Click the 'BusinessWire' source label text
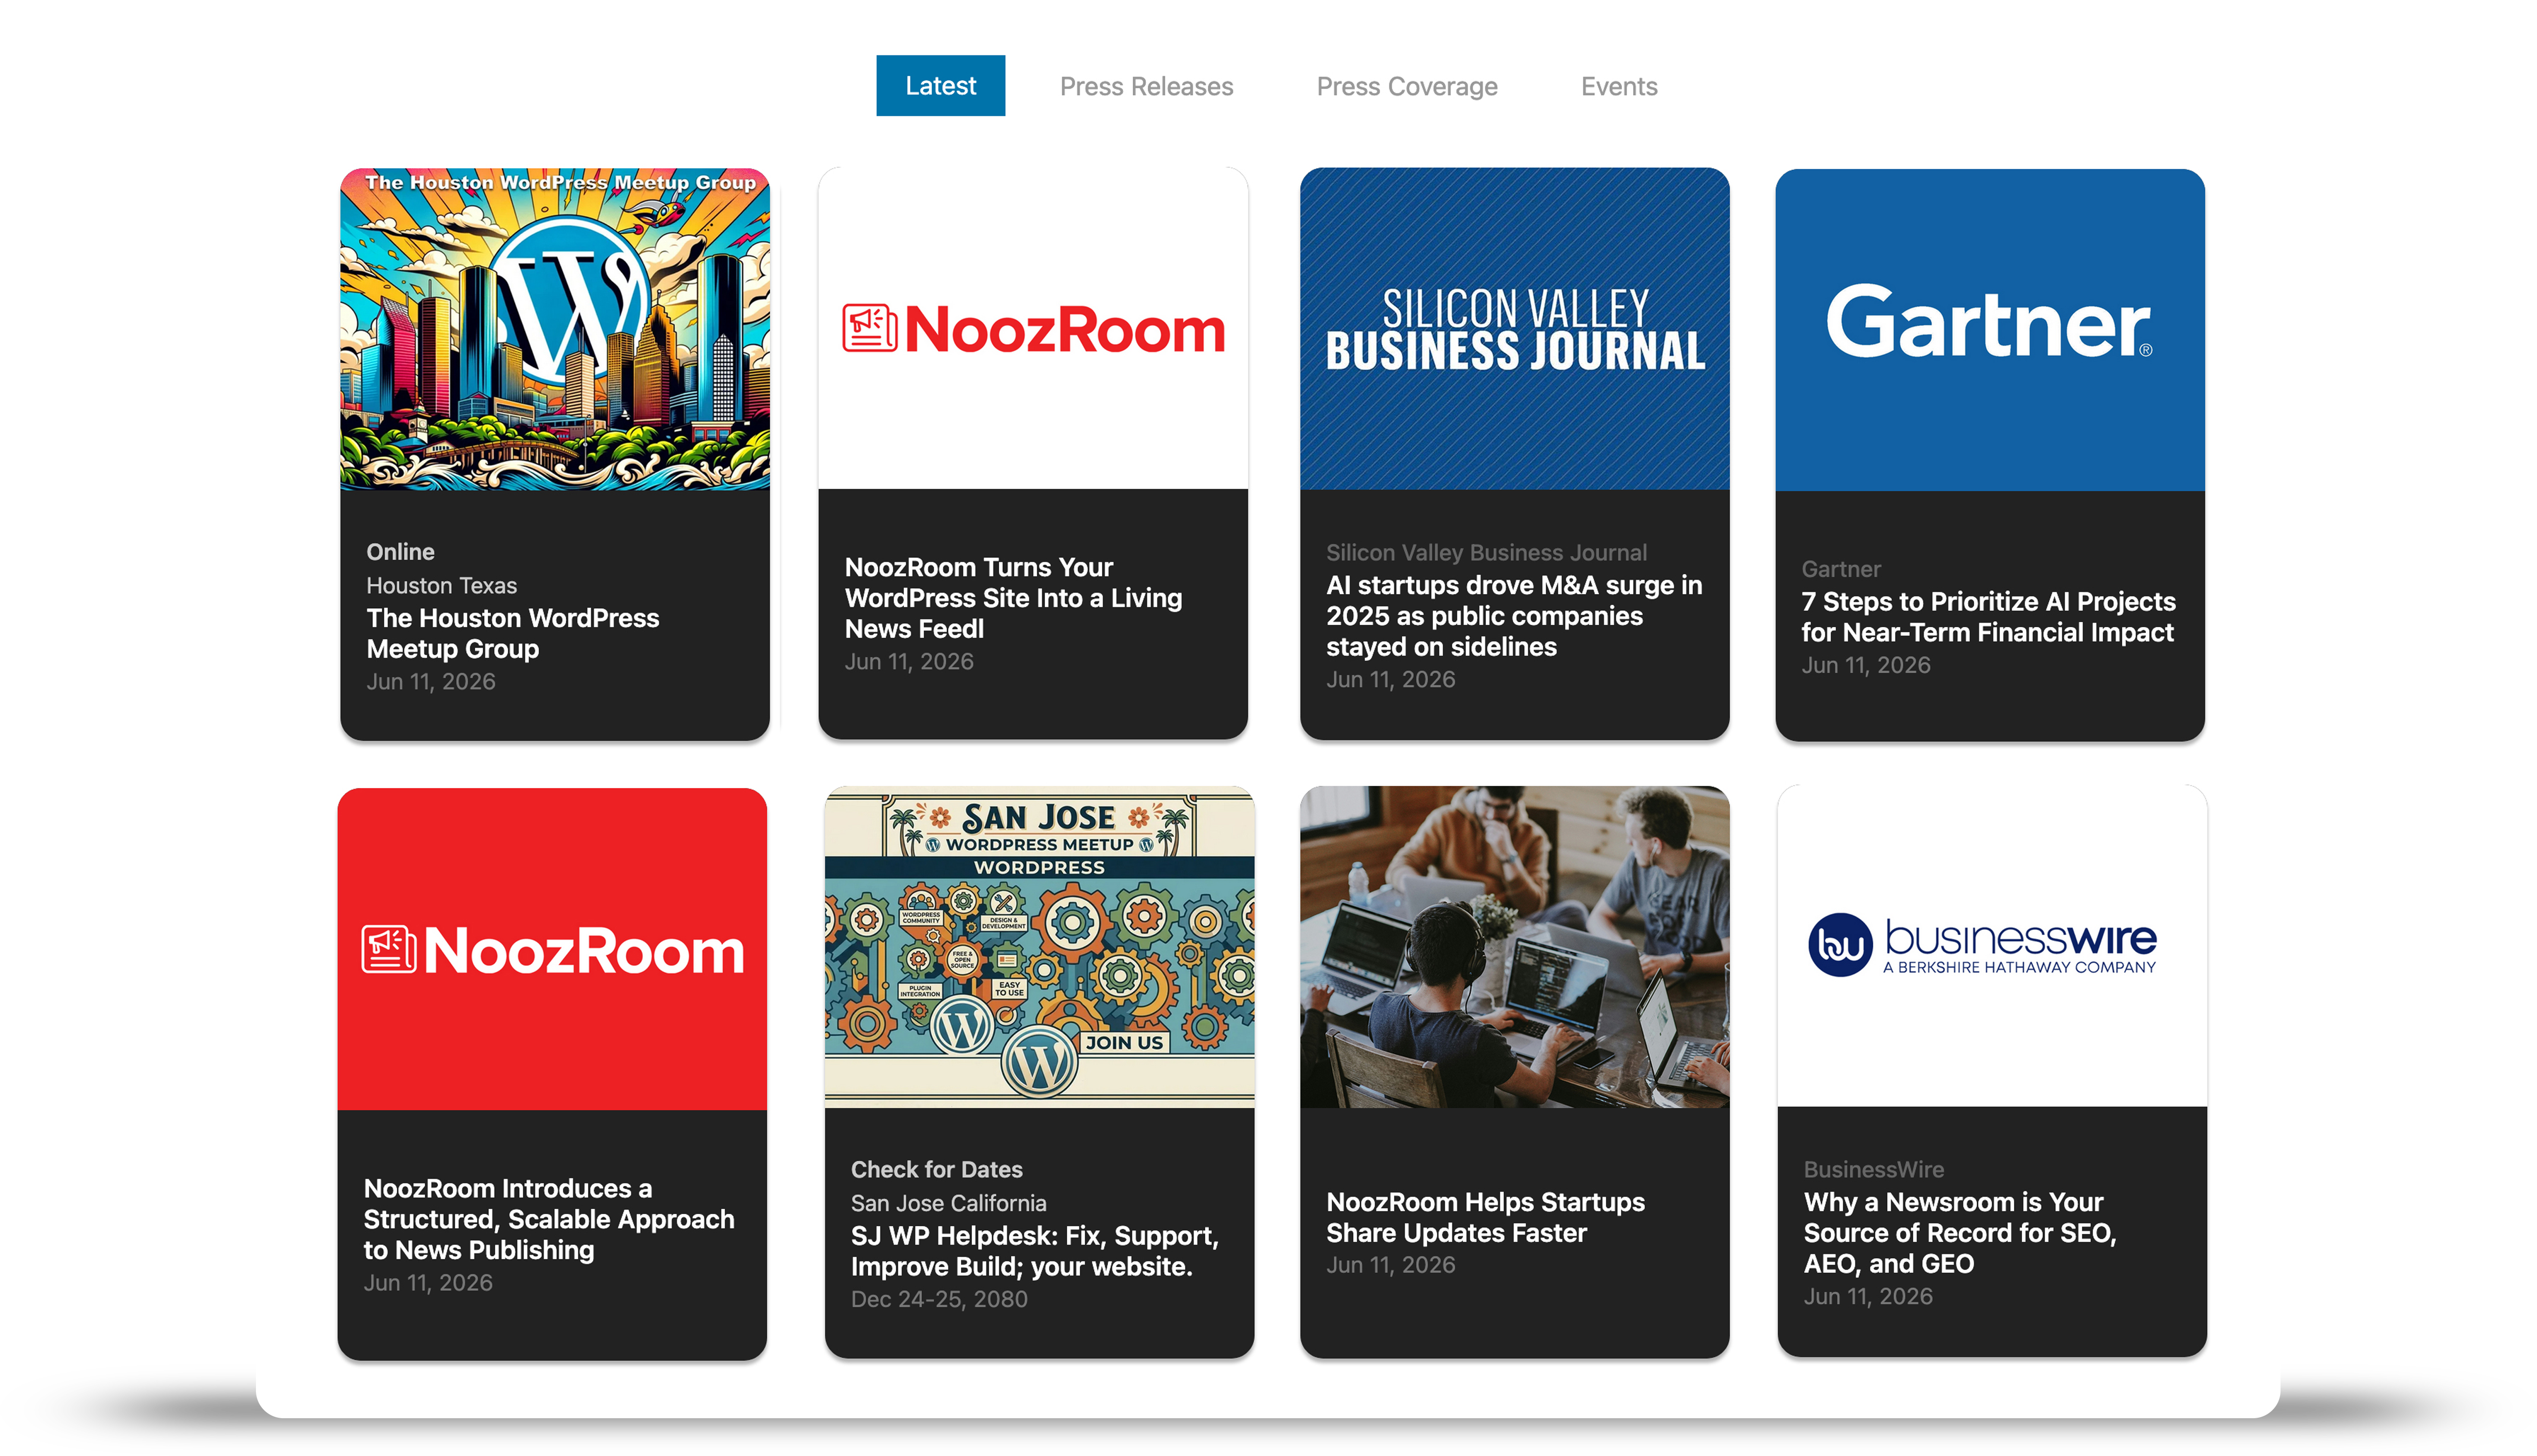Viewport: 2537px width, 1456px height. coord(1873,1170)
